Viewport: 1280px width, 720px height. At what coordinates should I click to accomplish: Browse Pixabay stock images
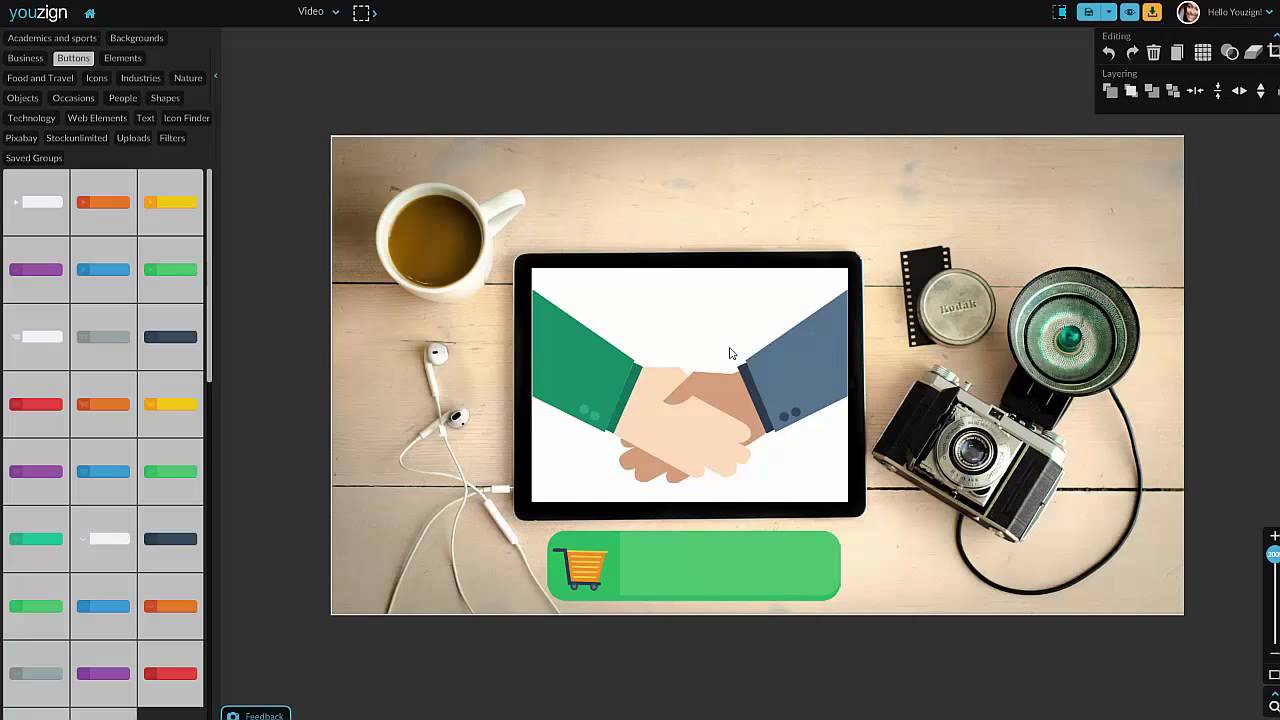(21, 138)
